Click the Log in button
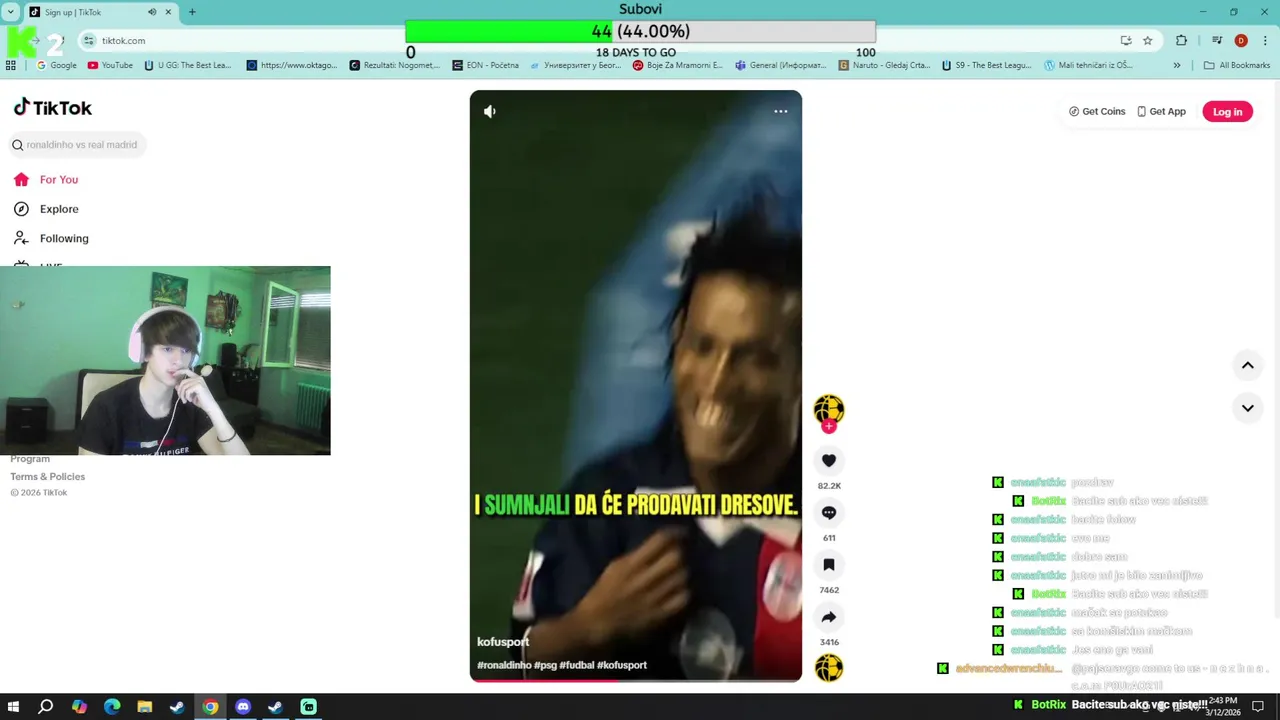This screenshot has width=1280, height=720. pos(1227,112)
